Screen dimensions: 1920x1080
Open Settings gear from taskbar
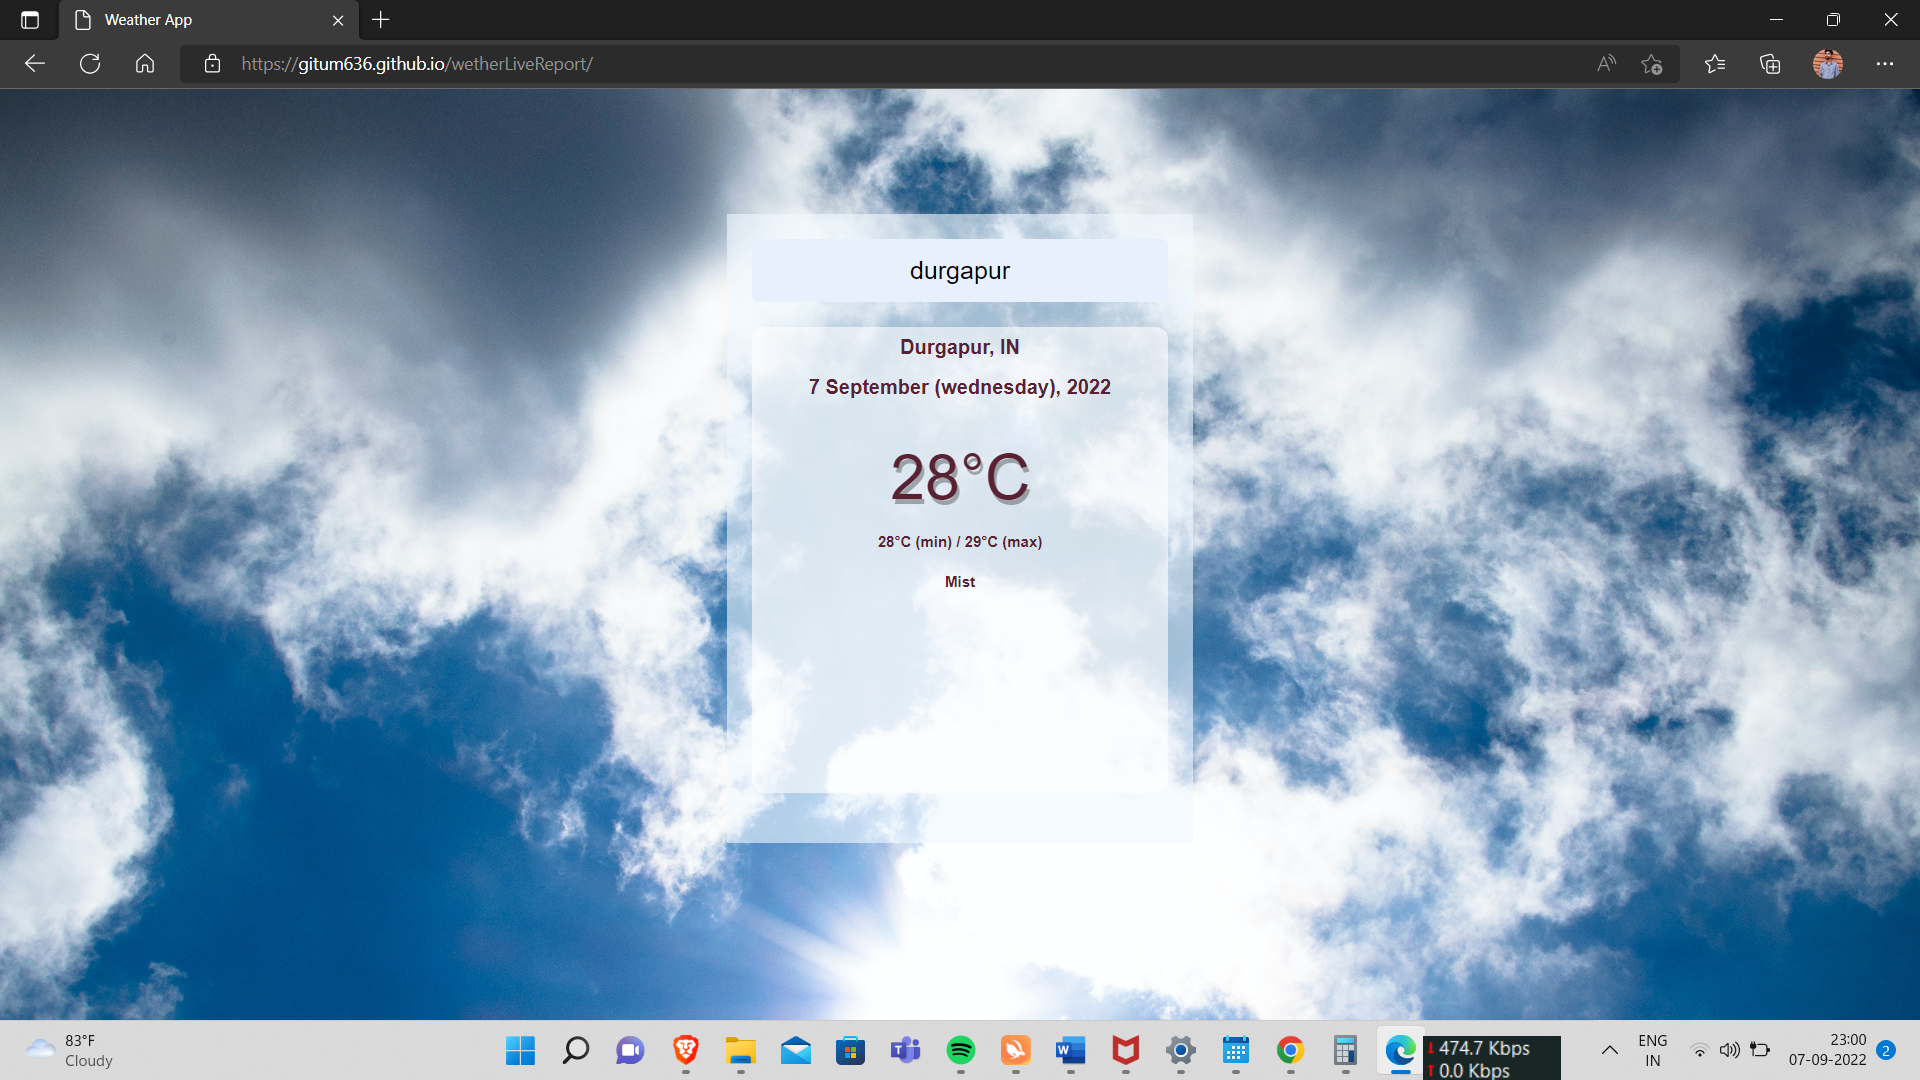pos(1180,1050)
